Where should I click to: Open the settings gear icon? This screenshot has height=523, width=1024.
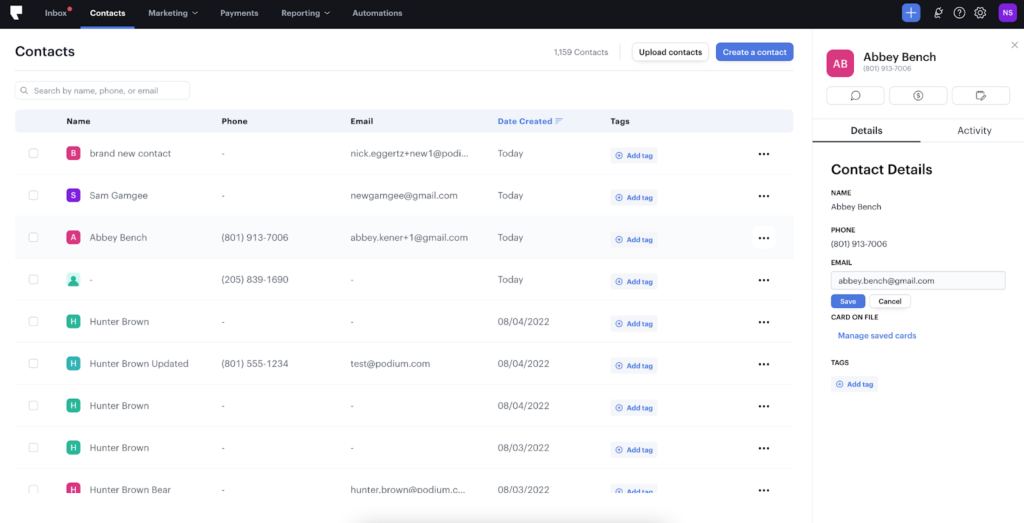(980, 13)
